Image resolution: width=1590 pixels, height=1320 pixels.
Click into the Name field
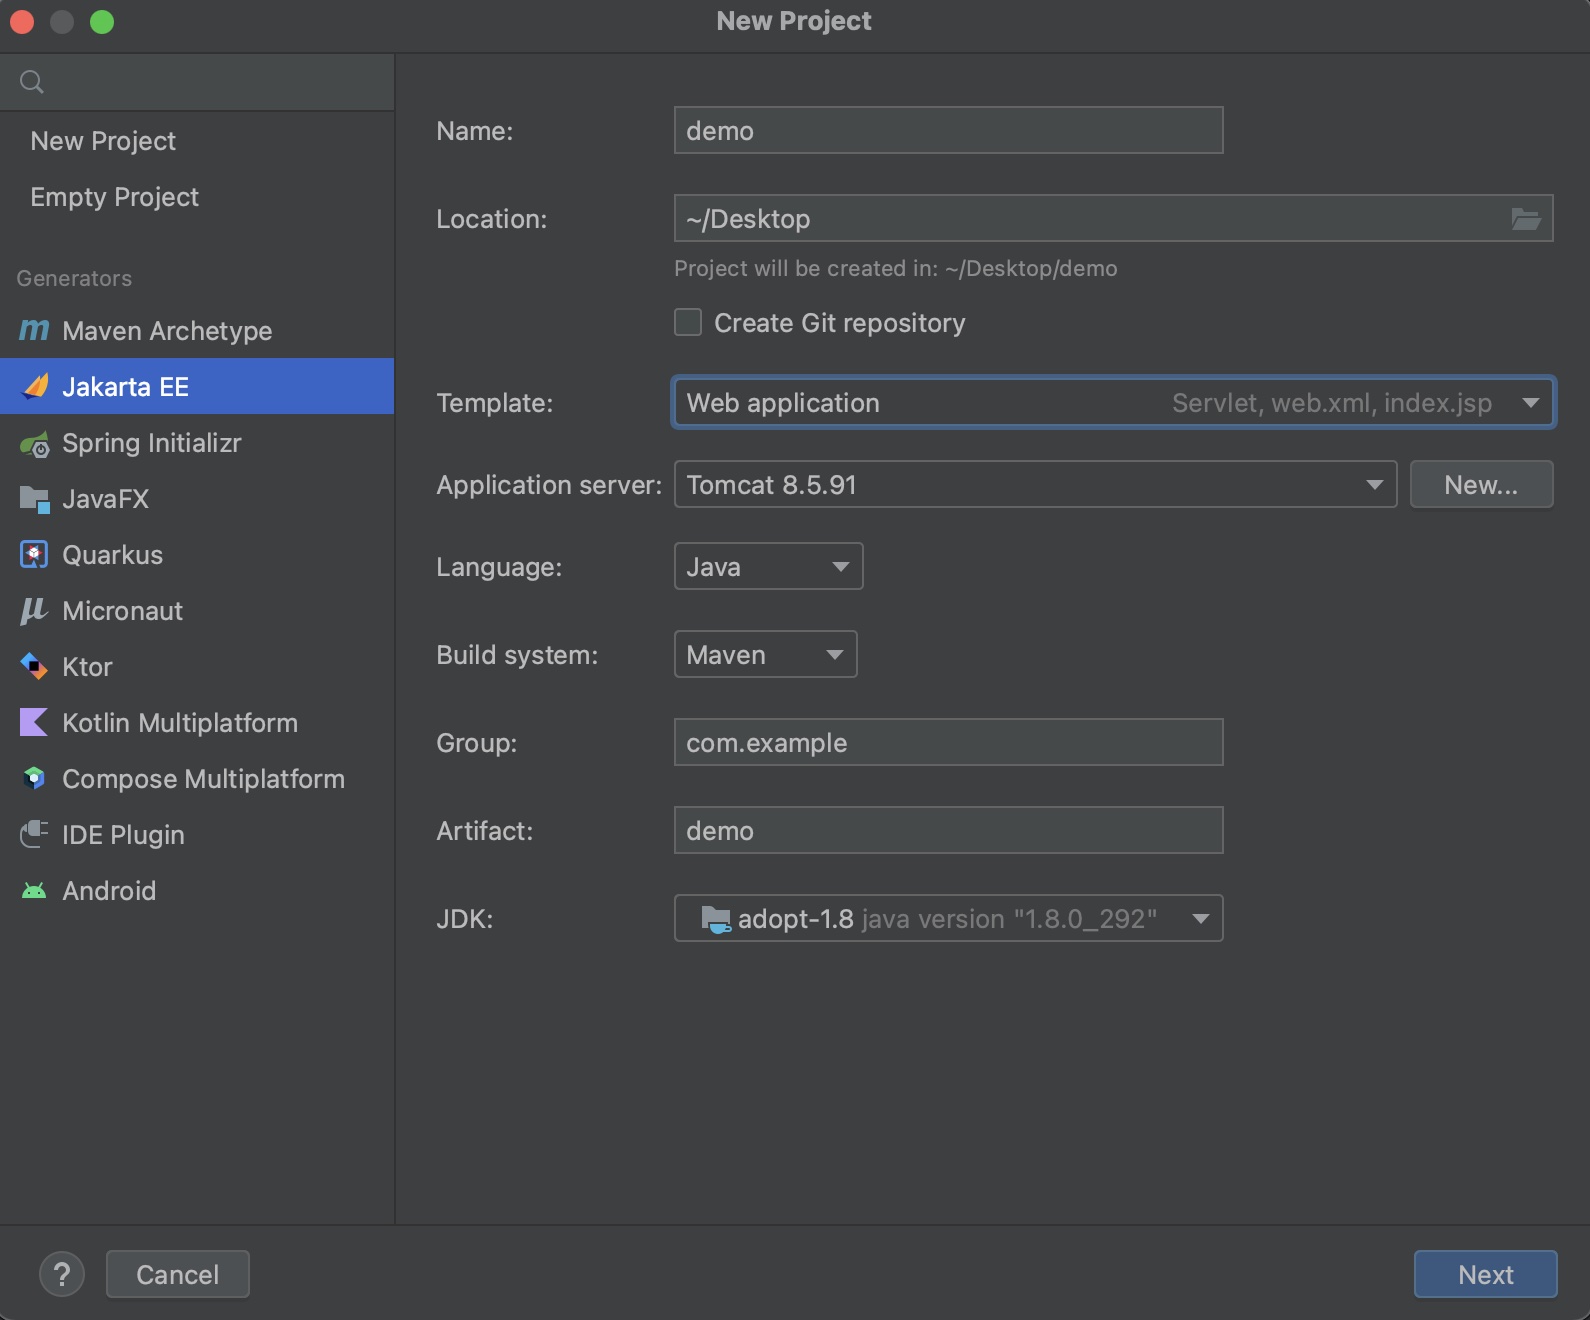[948, 130]
